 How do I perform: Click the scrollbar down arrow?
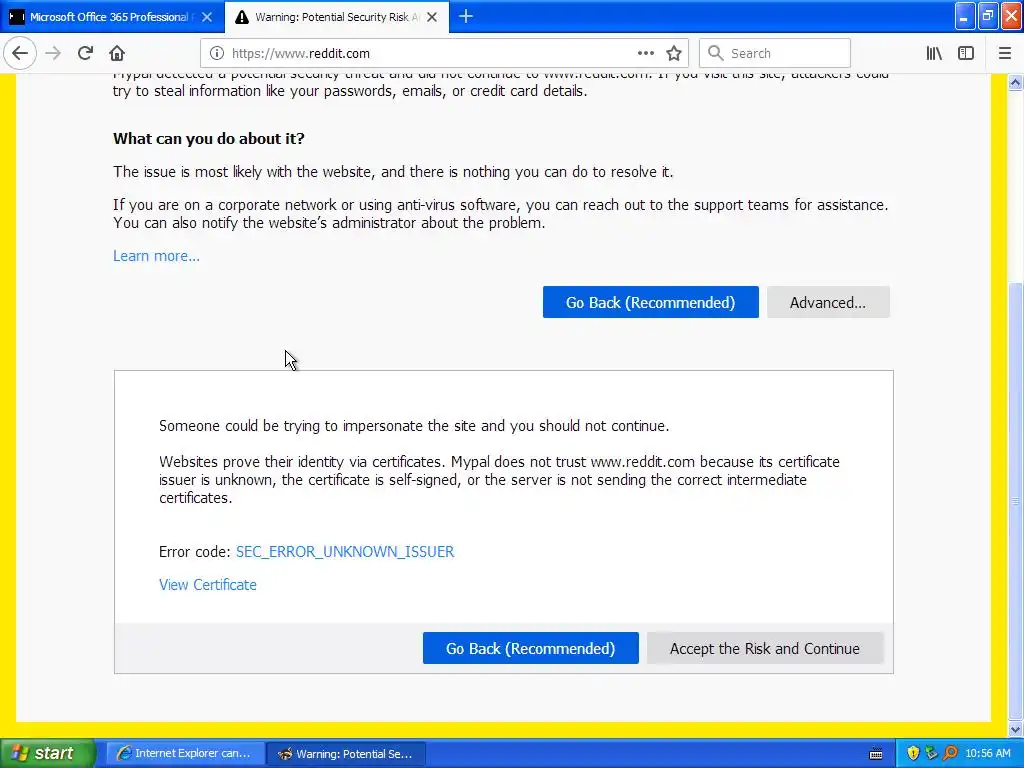coord(1016,729)
